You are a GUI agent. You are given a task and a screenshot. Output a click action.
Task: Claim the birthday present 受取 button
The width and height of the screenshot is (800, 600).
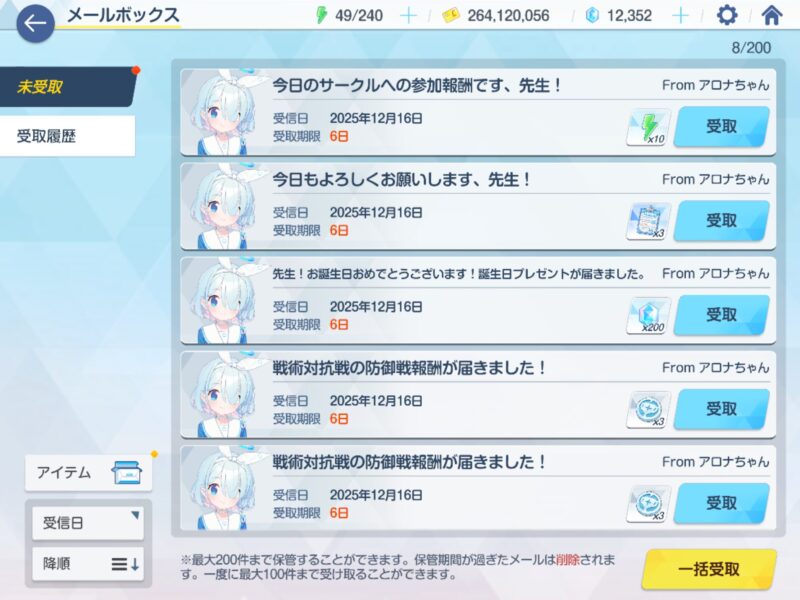(721, 315)
